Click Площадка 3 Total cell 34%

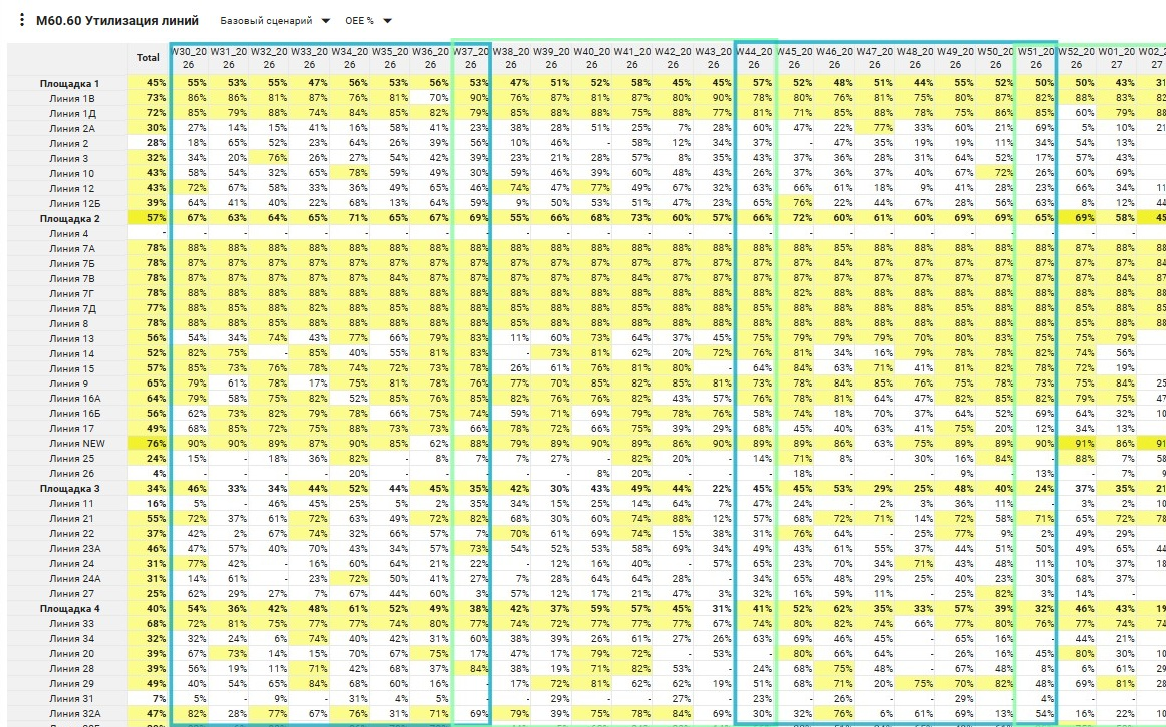148,488
